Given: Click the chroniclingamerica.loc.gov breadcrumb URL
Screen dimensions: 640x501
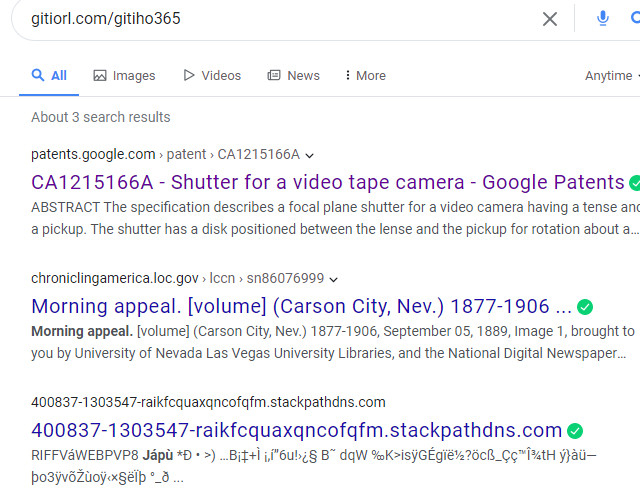Looking at the screenshot, I should point(178,278).
